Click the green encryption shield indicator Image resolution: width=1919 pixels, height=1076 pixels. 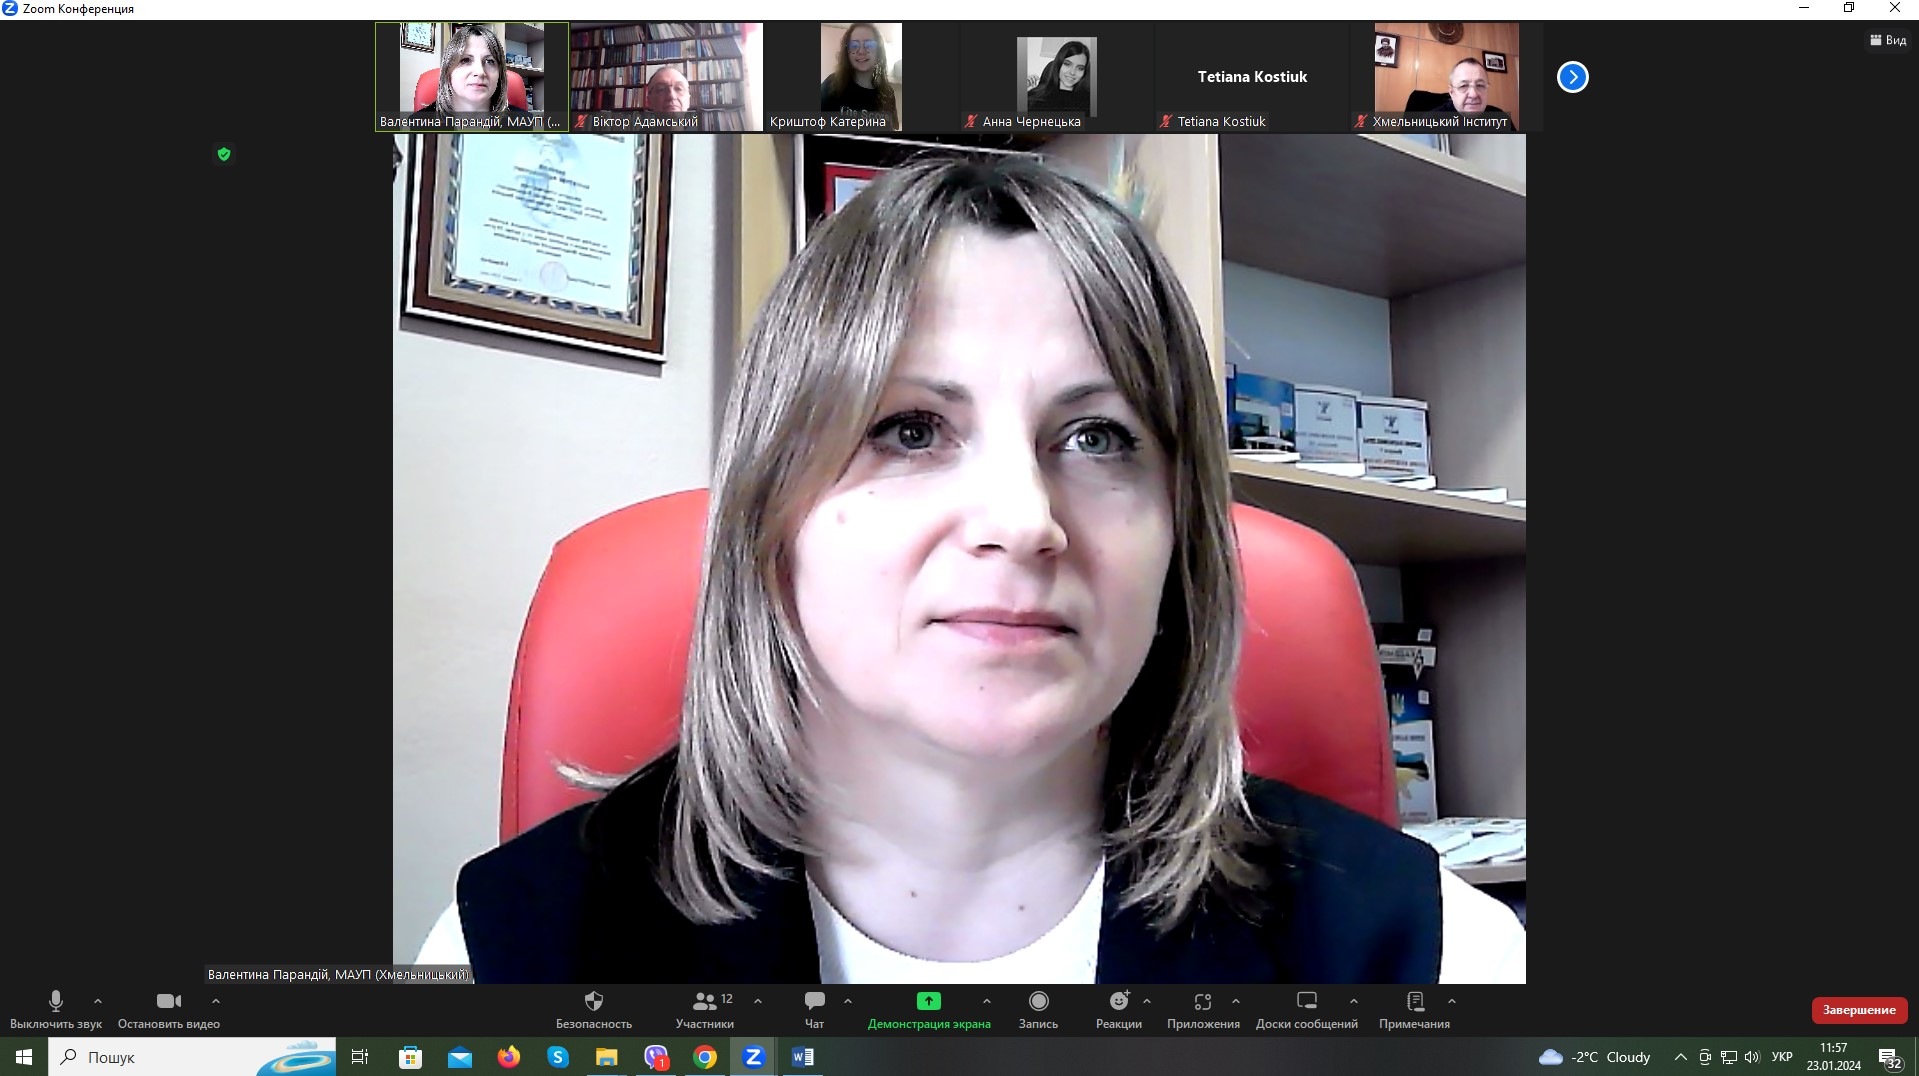point(224,154)
